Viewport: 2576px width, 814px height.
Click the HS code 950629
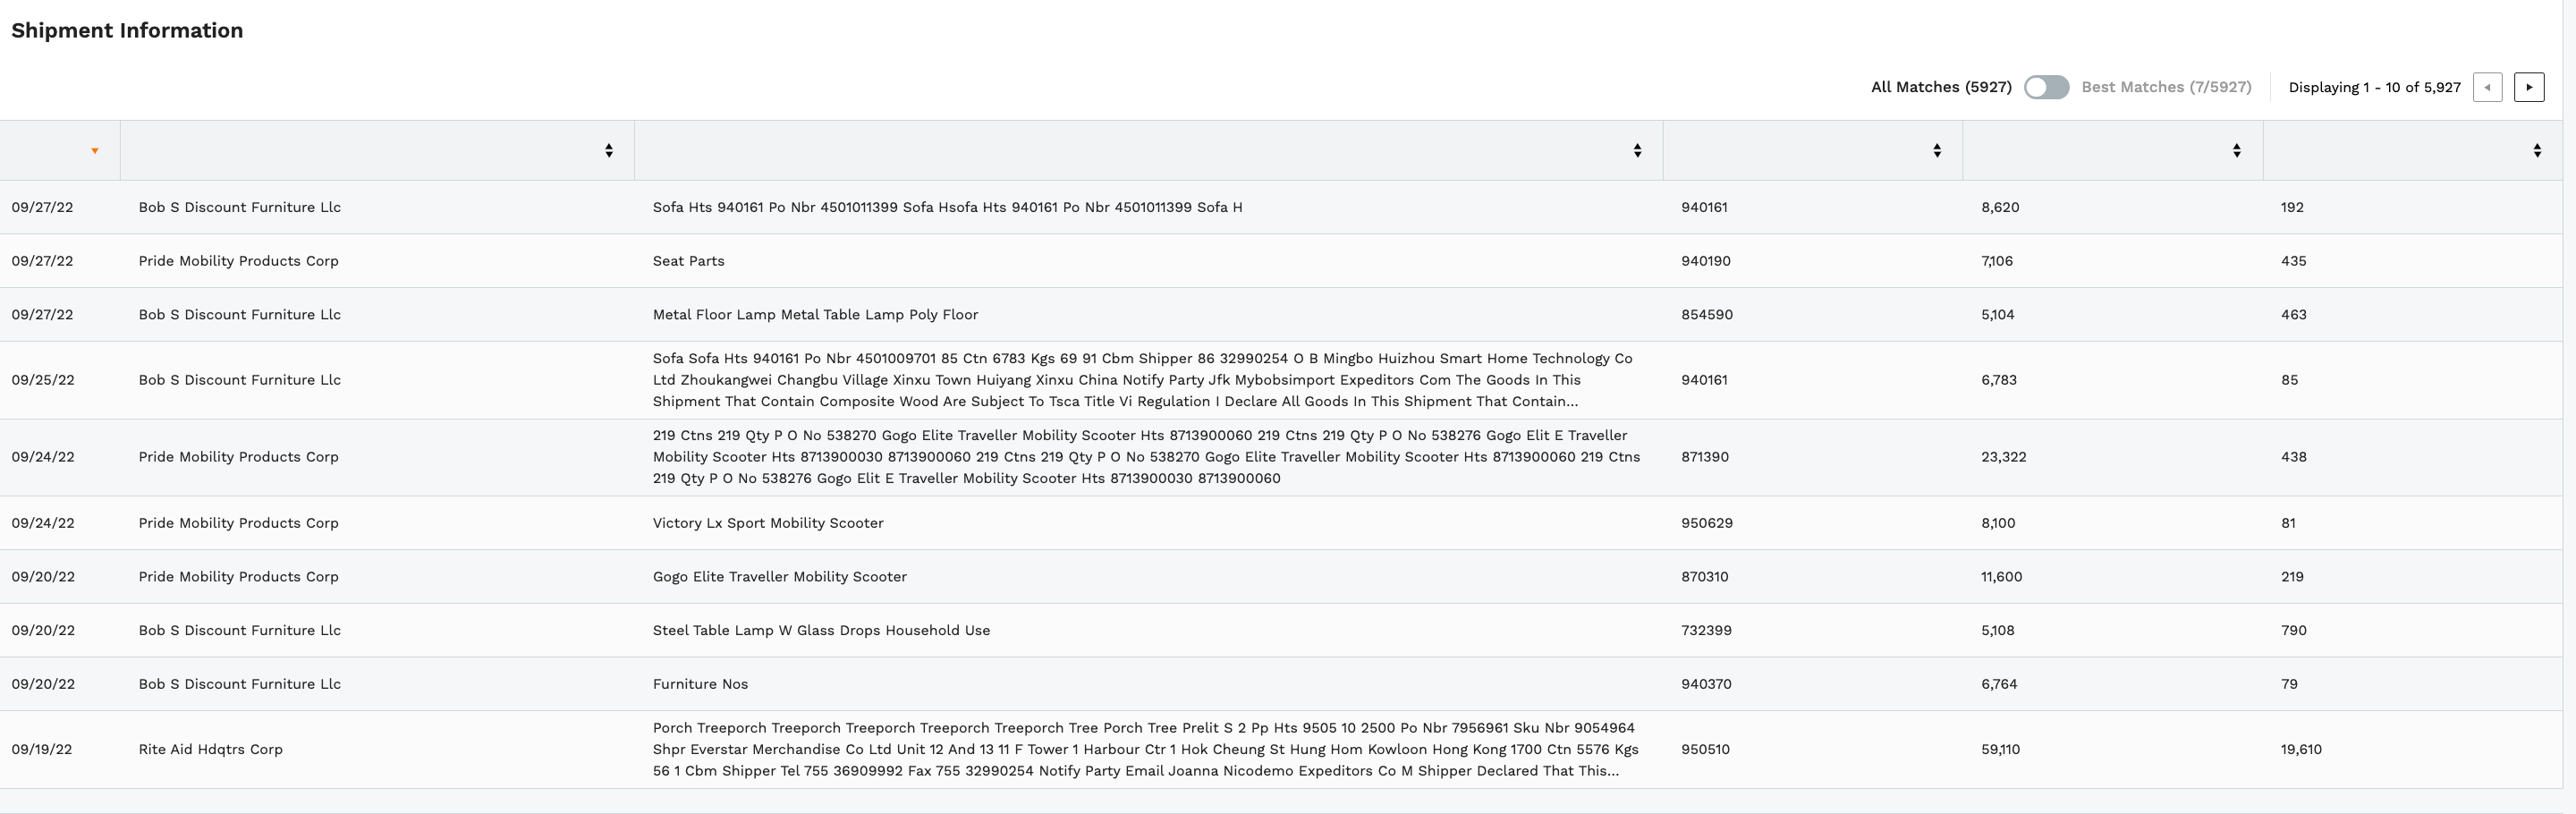tap(1706, 523)
